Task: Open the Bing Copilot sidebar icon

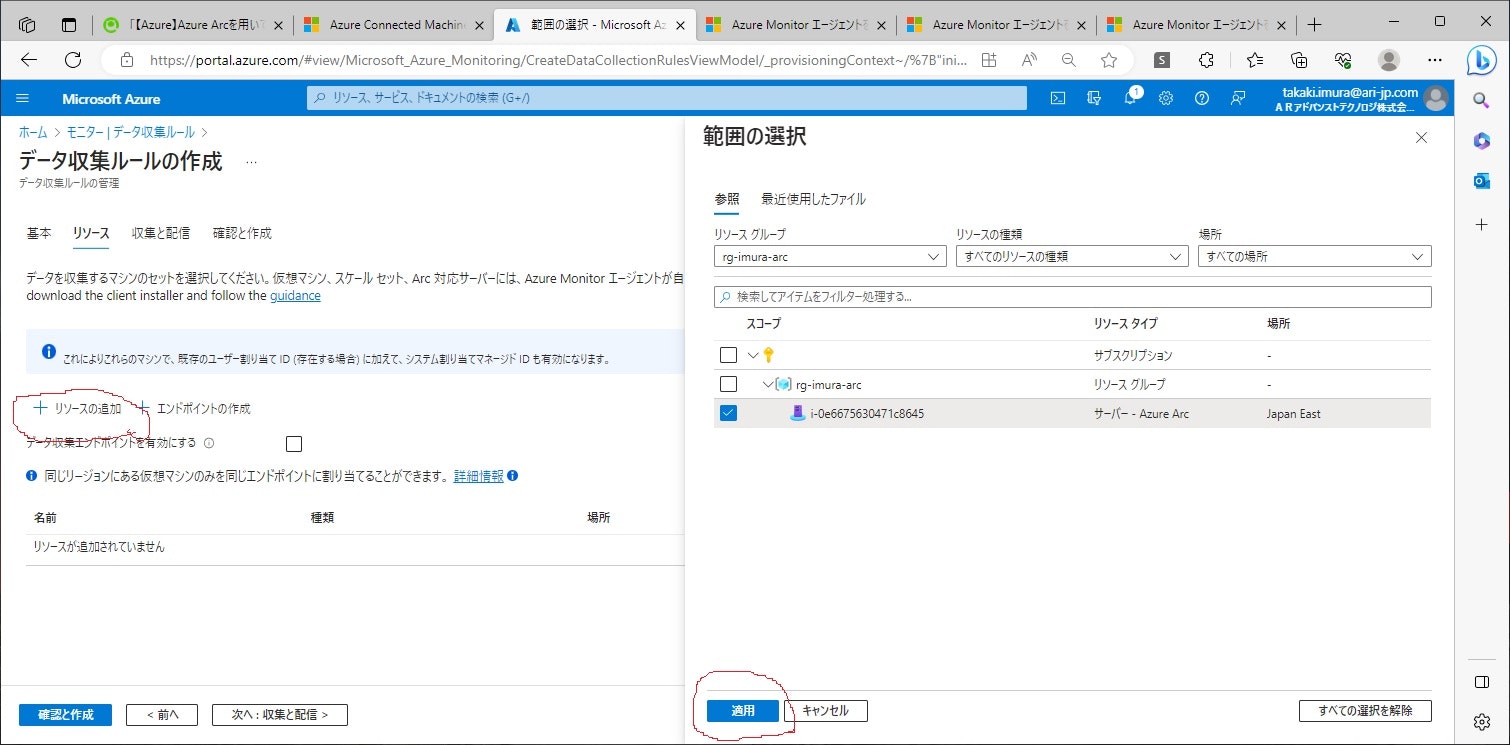Action: (x=1481, y=59)
